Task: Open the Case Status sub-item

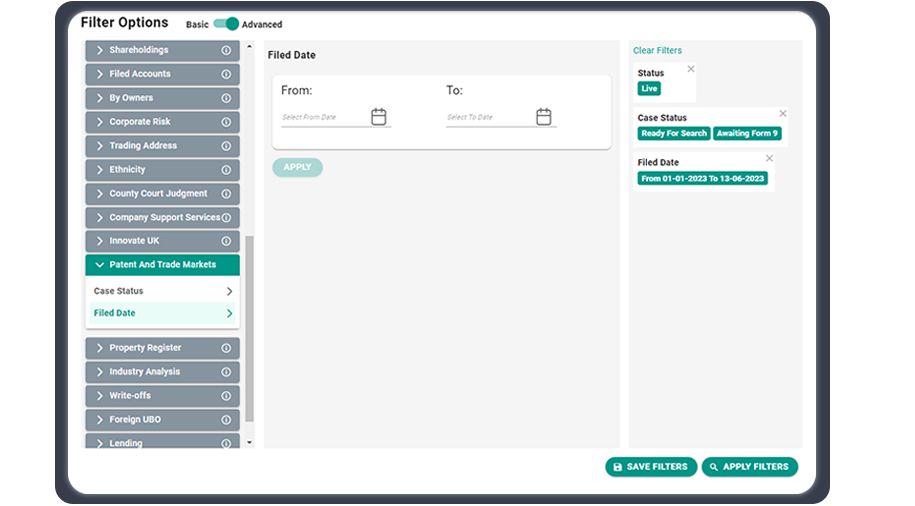Action: tap(163, 291)
